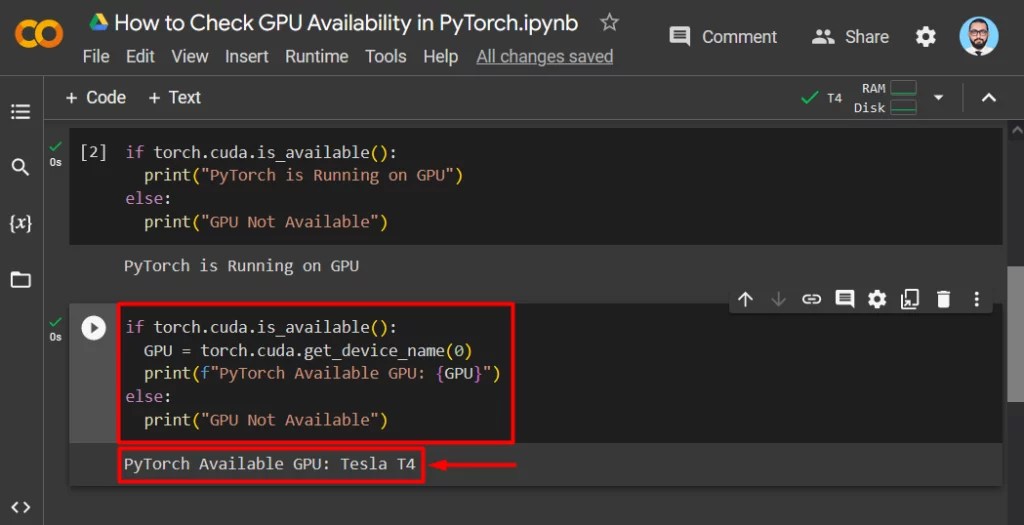1024x525 pixels.
Task: Copy link to cell with link icon
Action: 811,299
